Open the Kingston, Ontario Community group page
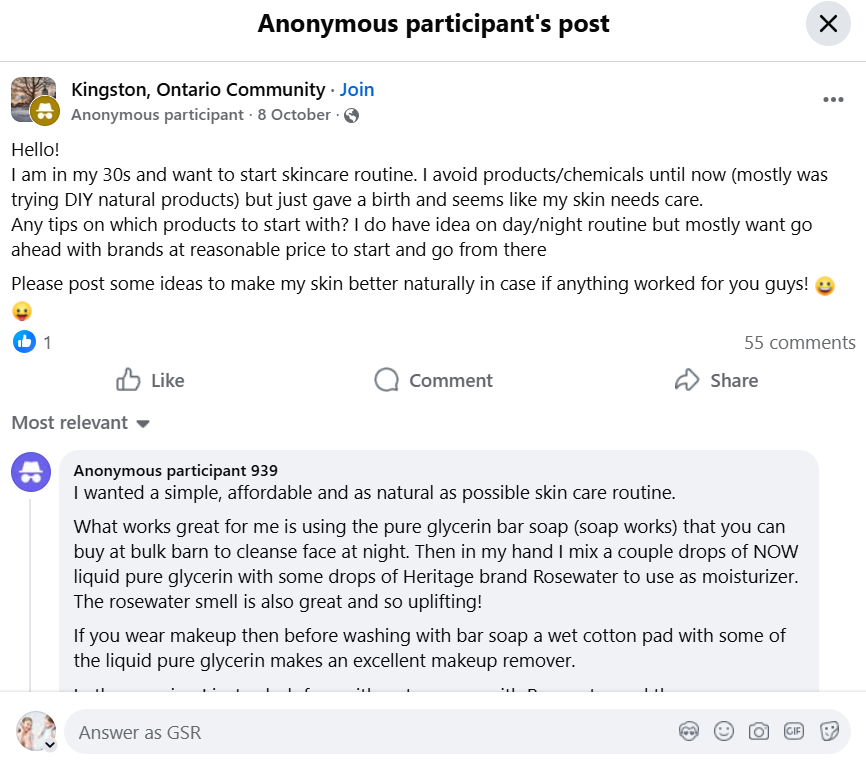This screenshot has width=866, height=762. [198, 89]
